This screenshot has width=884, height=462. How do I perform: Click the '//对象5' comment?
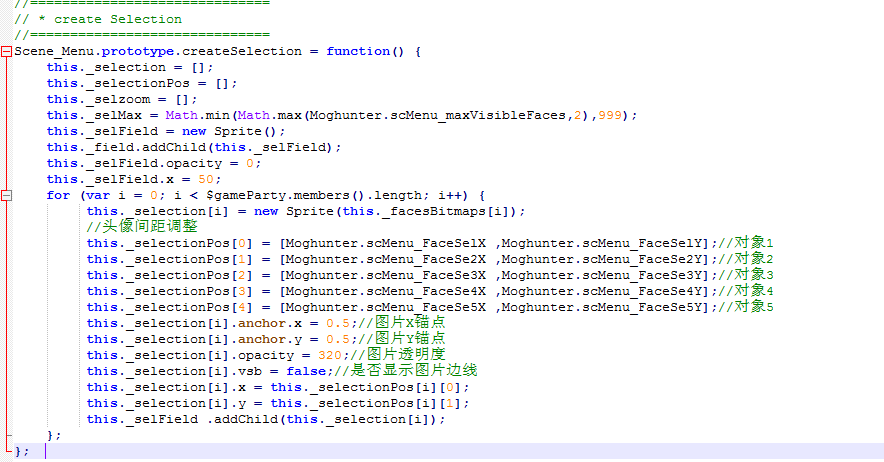pos(746,307)
